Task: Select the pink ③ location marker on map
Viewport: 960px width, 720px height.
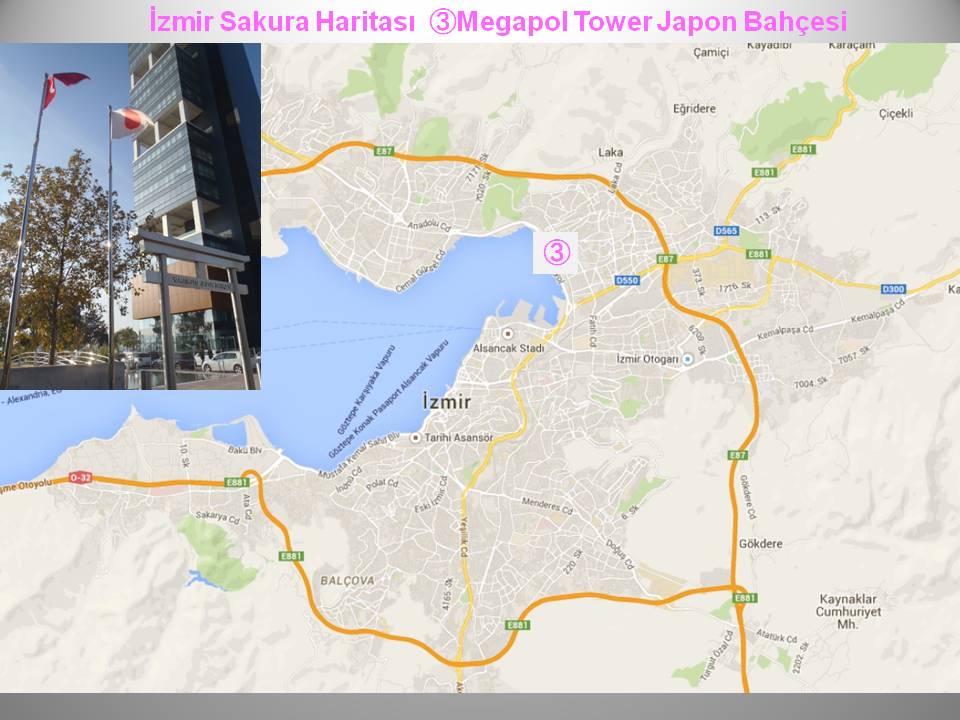Action: pos(556,252)
